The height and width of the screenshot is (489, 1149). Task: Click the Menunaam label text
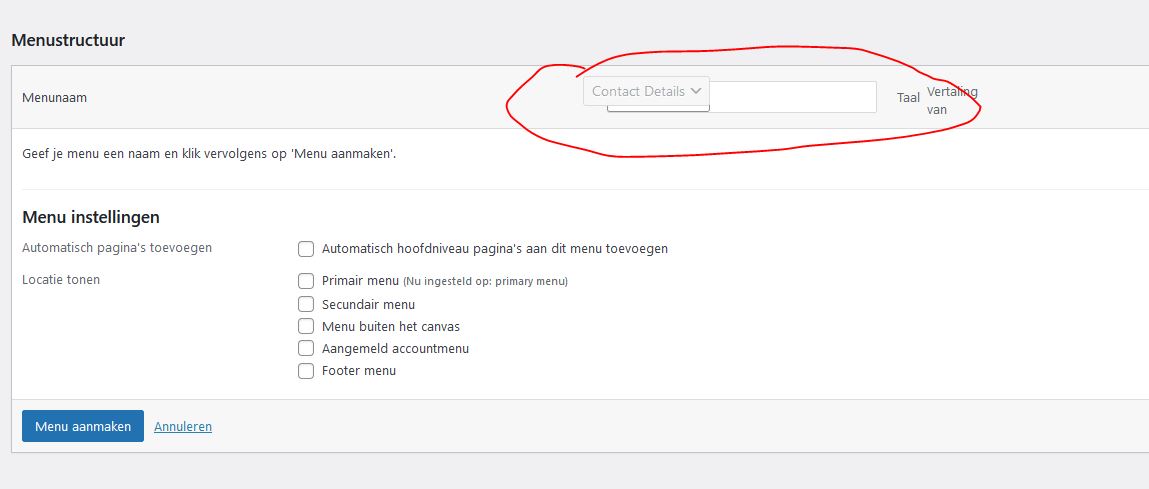[x=55, y=98]
